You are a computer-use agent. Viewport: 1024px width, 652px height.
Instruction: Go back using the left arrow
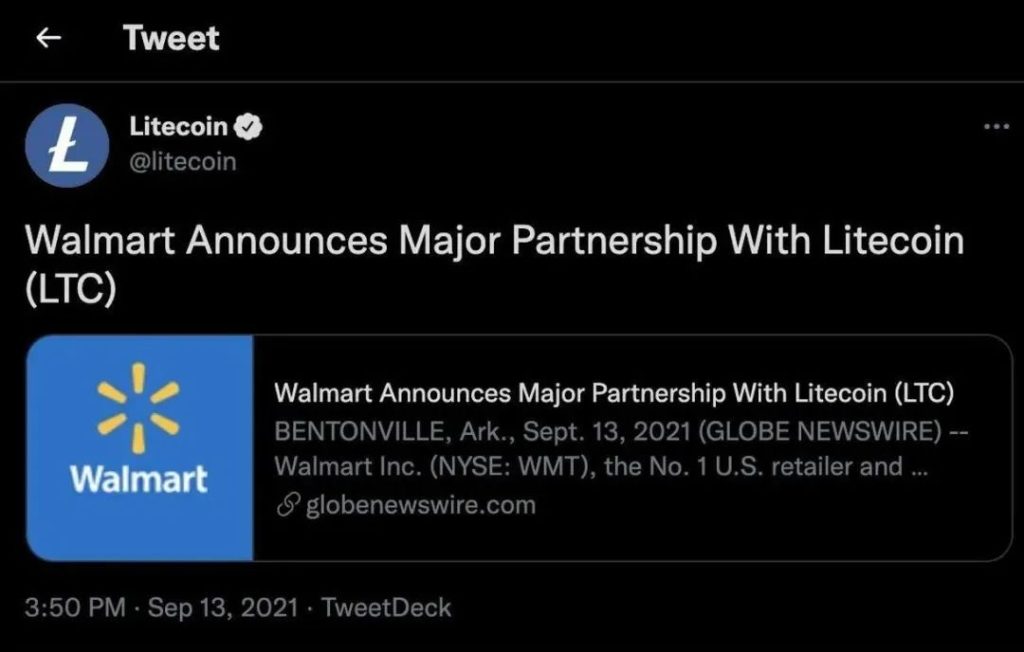49,38
